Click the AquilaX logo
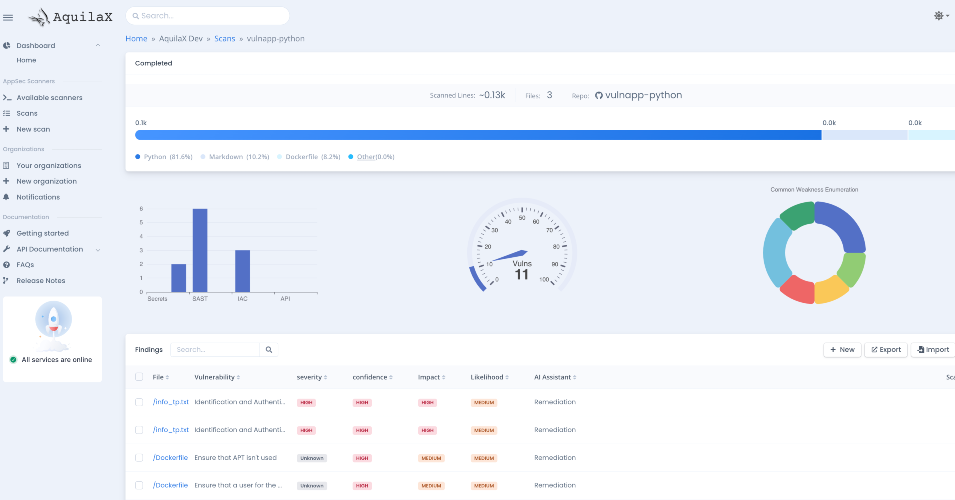The image size is (955, 500). [71, 17]
